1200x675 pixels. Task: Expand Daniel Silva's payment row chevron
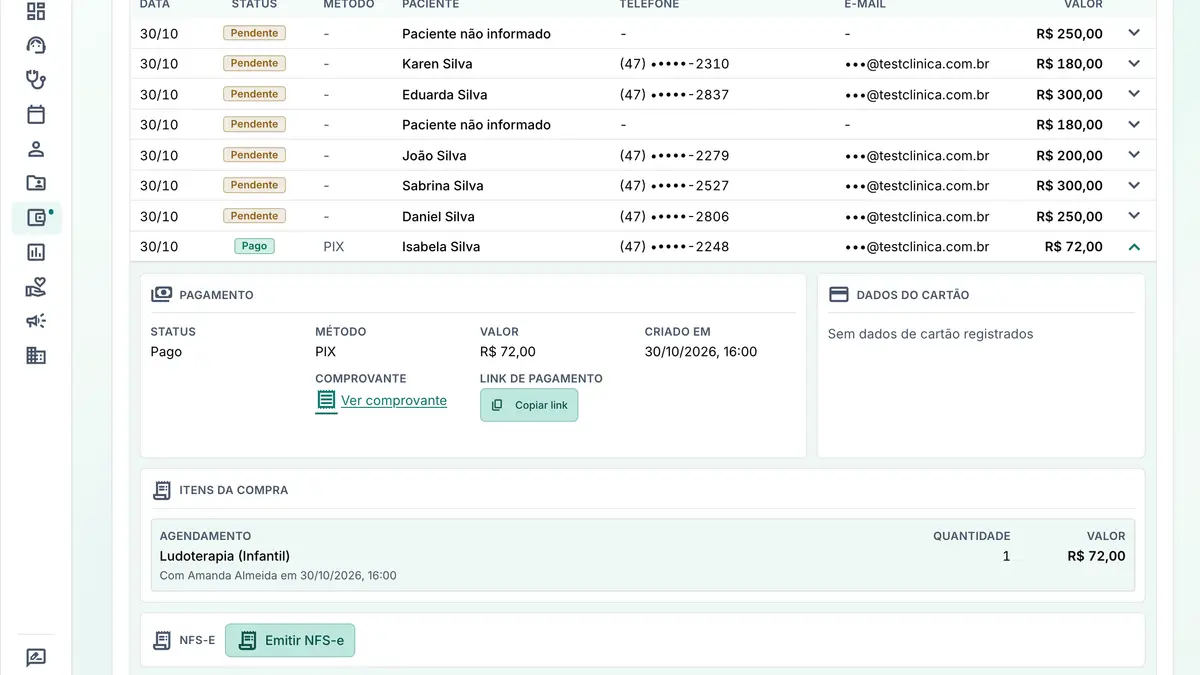click(1134, 216)
